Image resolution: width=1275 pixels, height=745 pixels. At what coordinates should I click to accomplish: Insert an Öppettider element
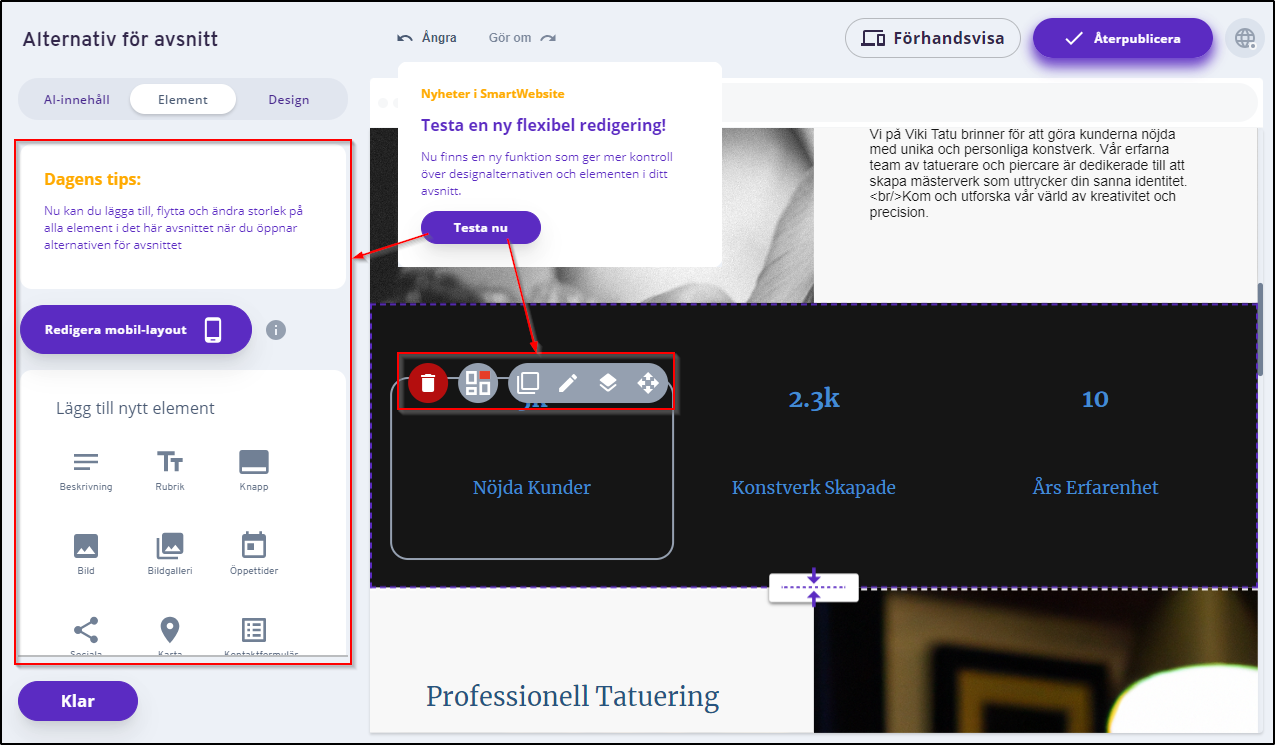tap(254, 554)
